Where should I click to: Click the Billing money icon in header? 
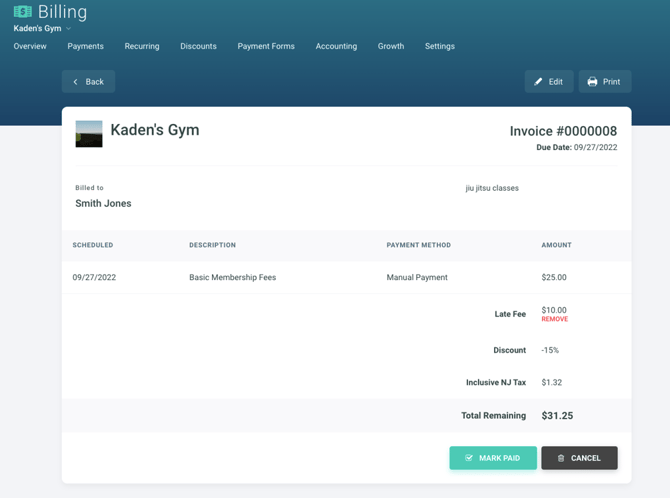pos(22,12)
